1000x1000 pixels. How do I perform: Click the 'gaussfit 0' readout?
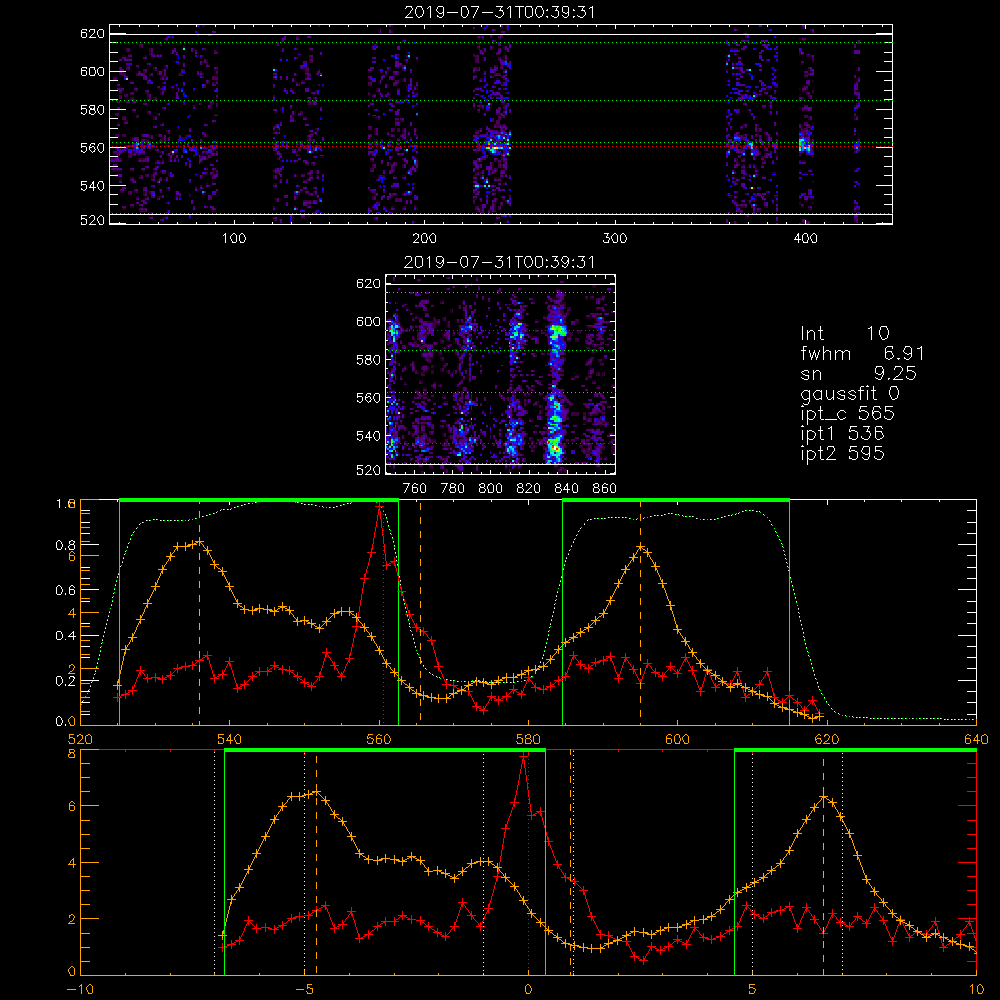click(849, 393)
